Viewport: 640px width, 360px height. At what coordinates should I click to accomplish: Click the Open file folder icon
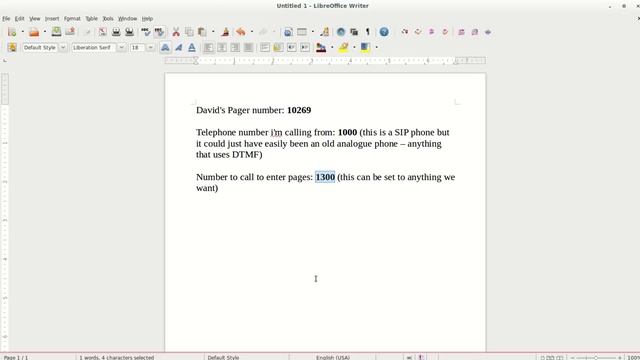point(34,32)
